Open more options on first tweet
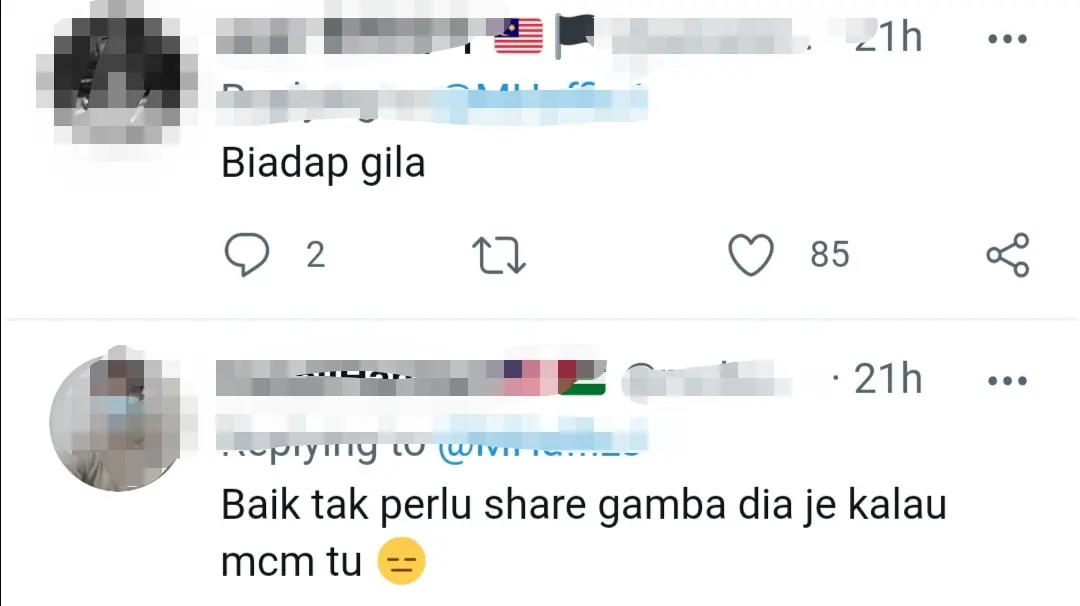Screen dimensions: 1080x606 click(1008, 39)
